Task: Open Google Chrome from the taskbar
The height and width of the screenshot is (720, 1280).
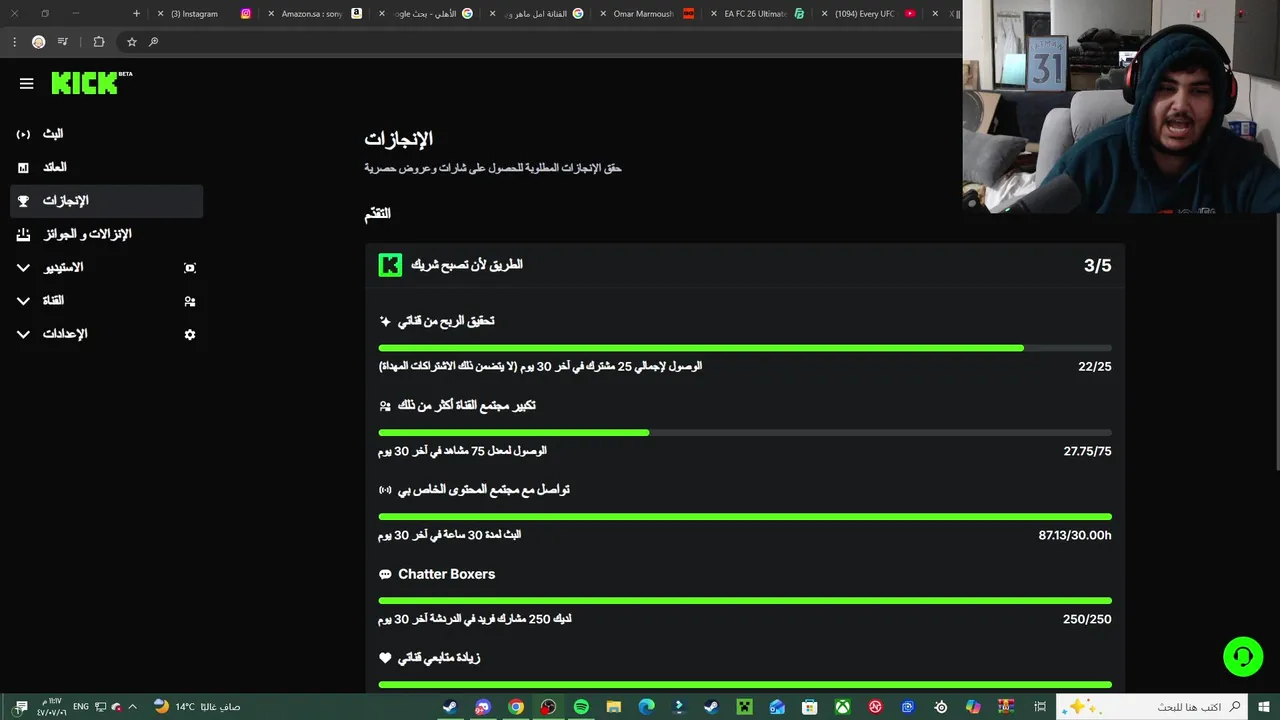Action: pos(516,707)
